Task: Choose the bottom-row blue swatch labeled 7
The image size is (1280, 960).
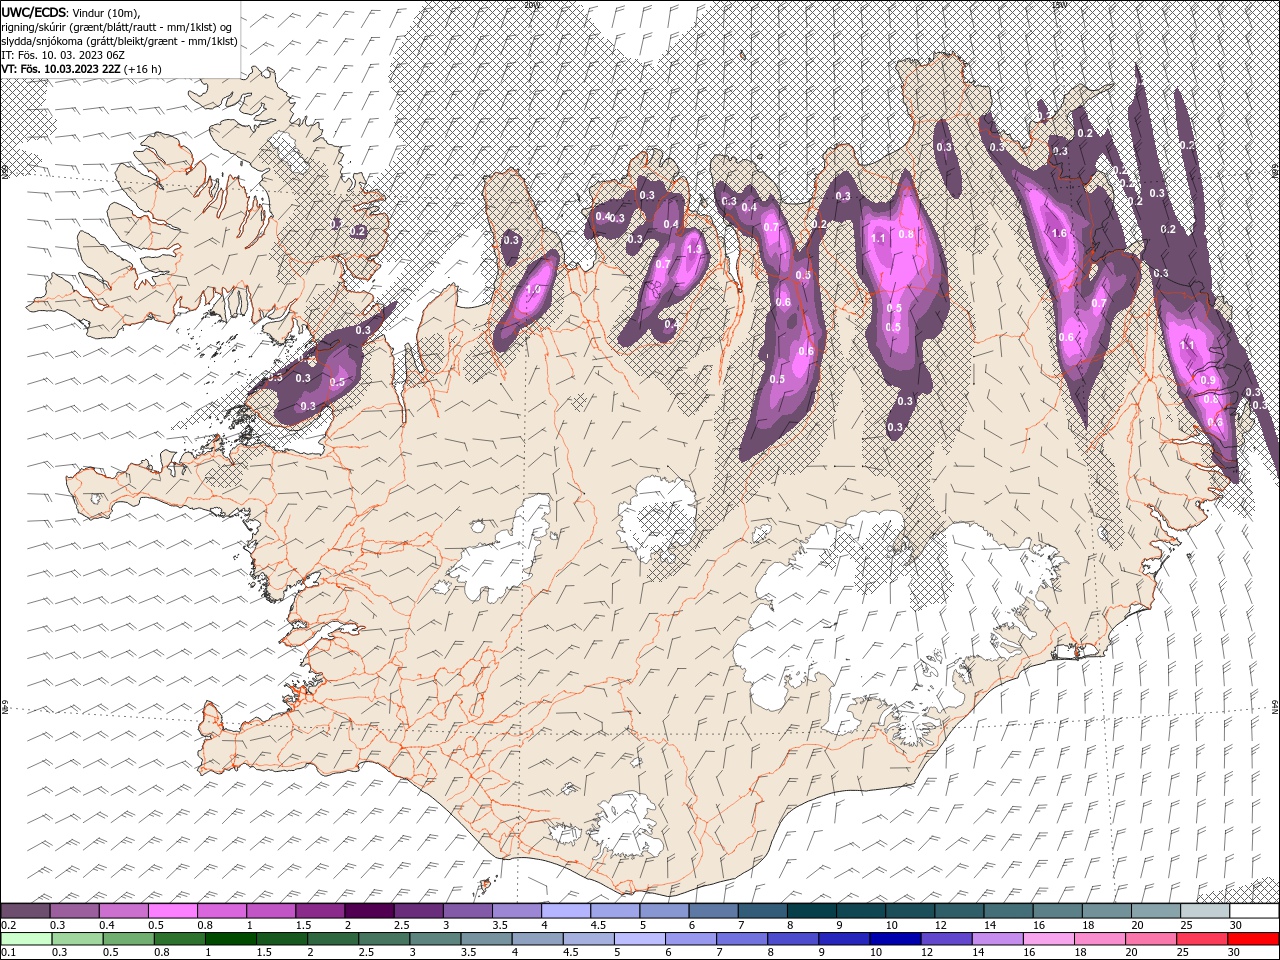Action: coord(740,939)
